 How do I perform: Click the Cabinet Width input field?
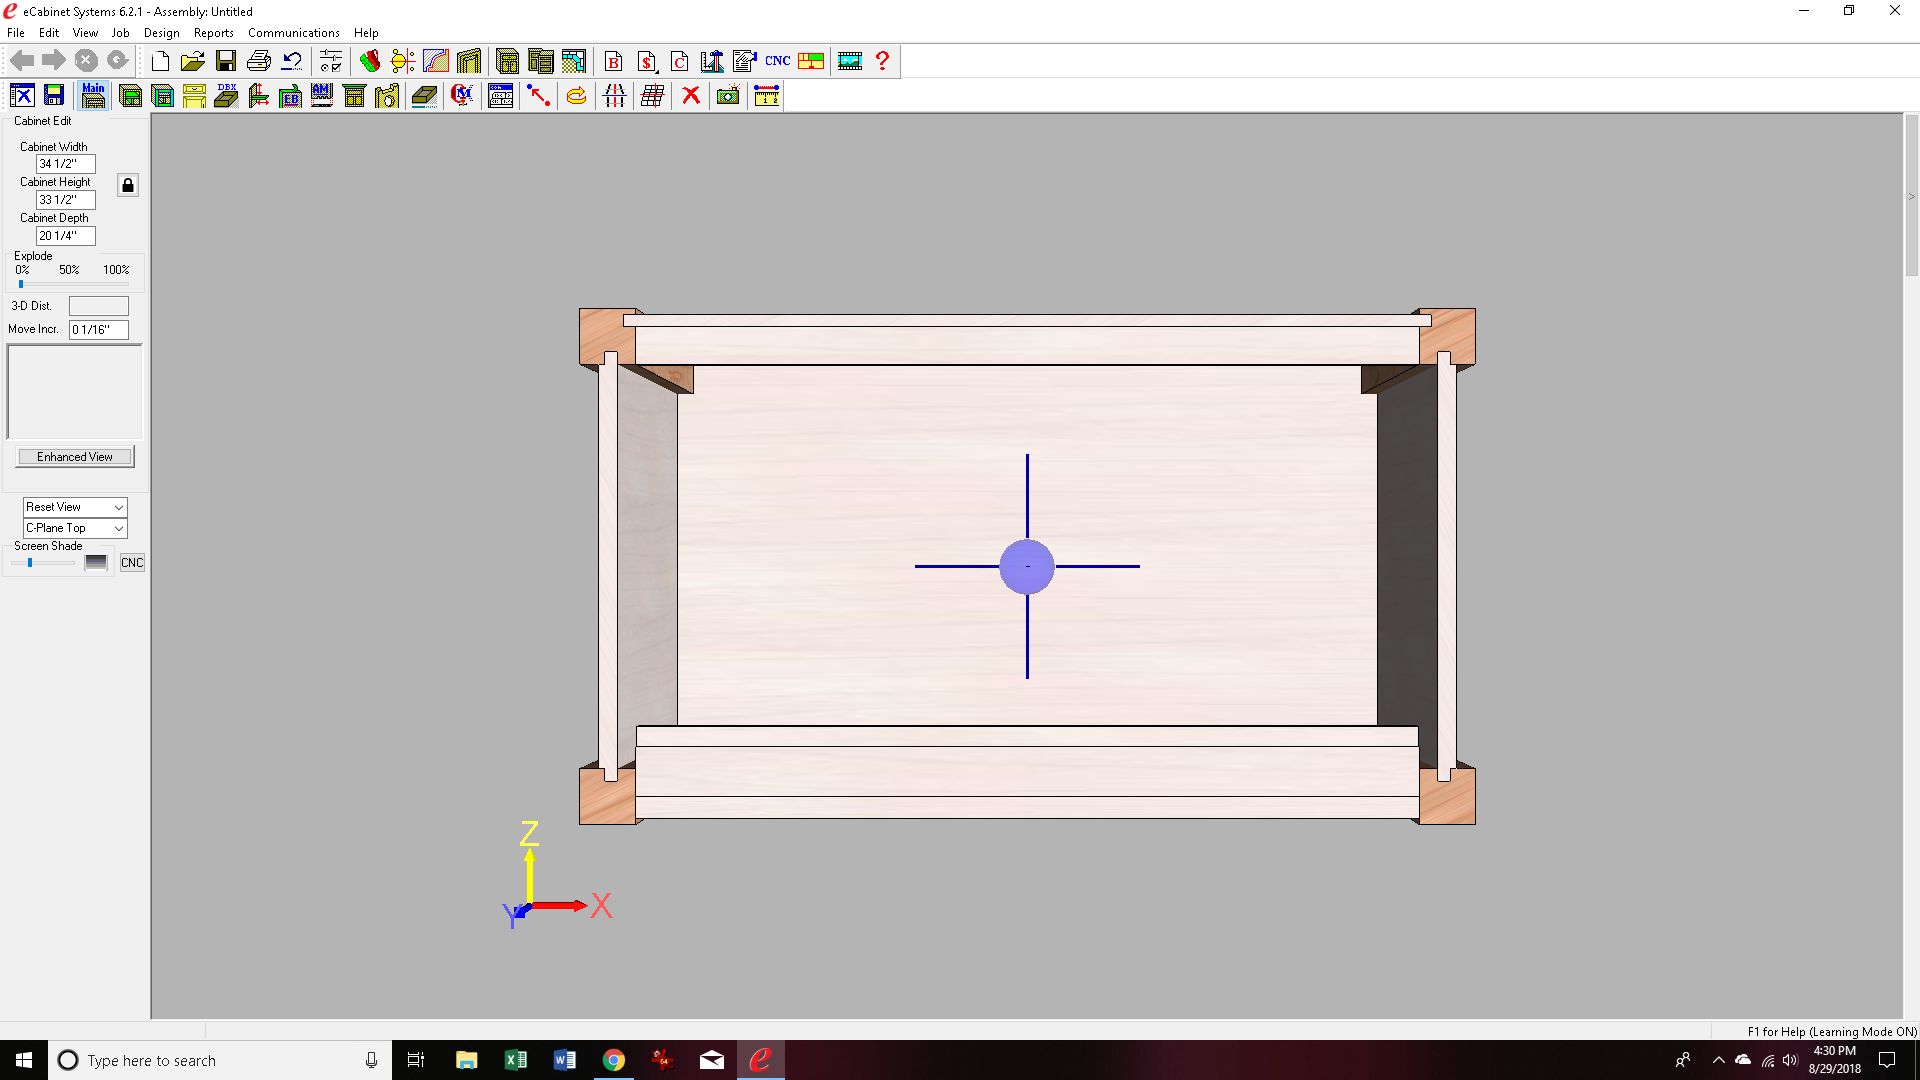click(65, 164)
